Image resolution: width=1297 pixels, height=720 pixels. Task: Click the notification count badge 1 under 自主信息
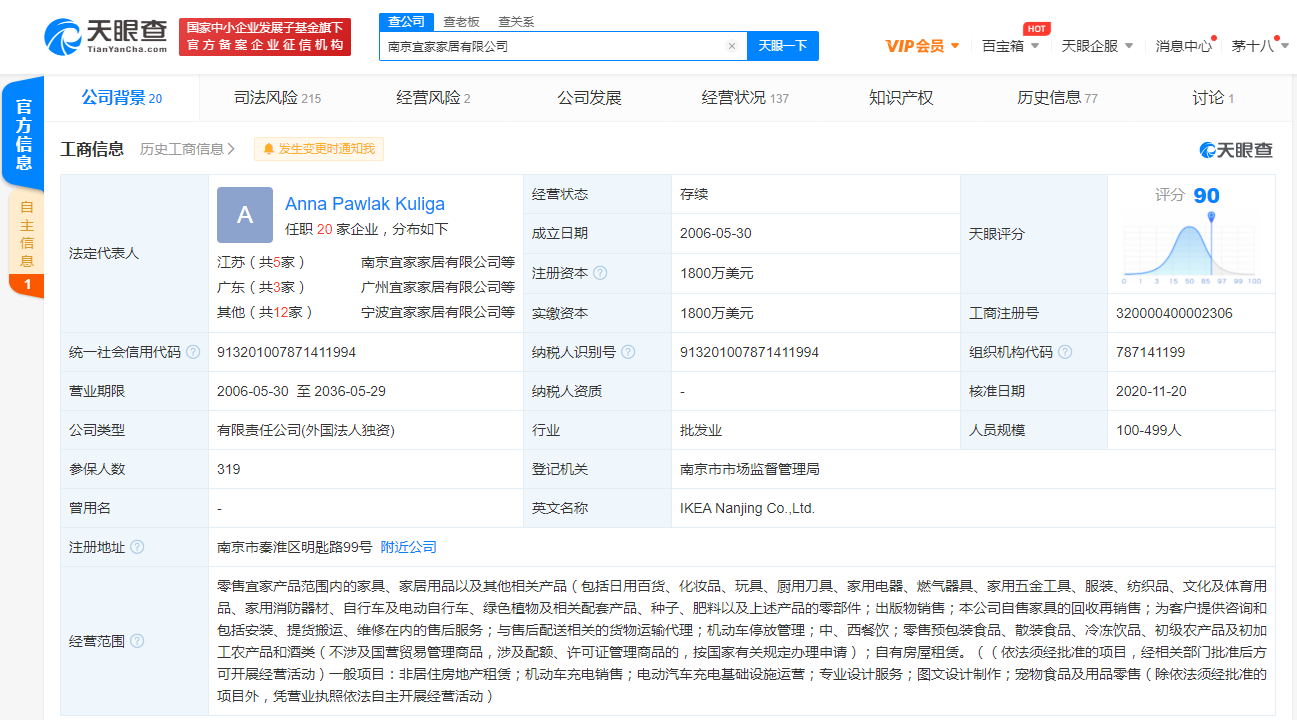pyautogui.click(x=27, y=285)
